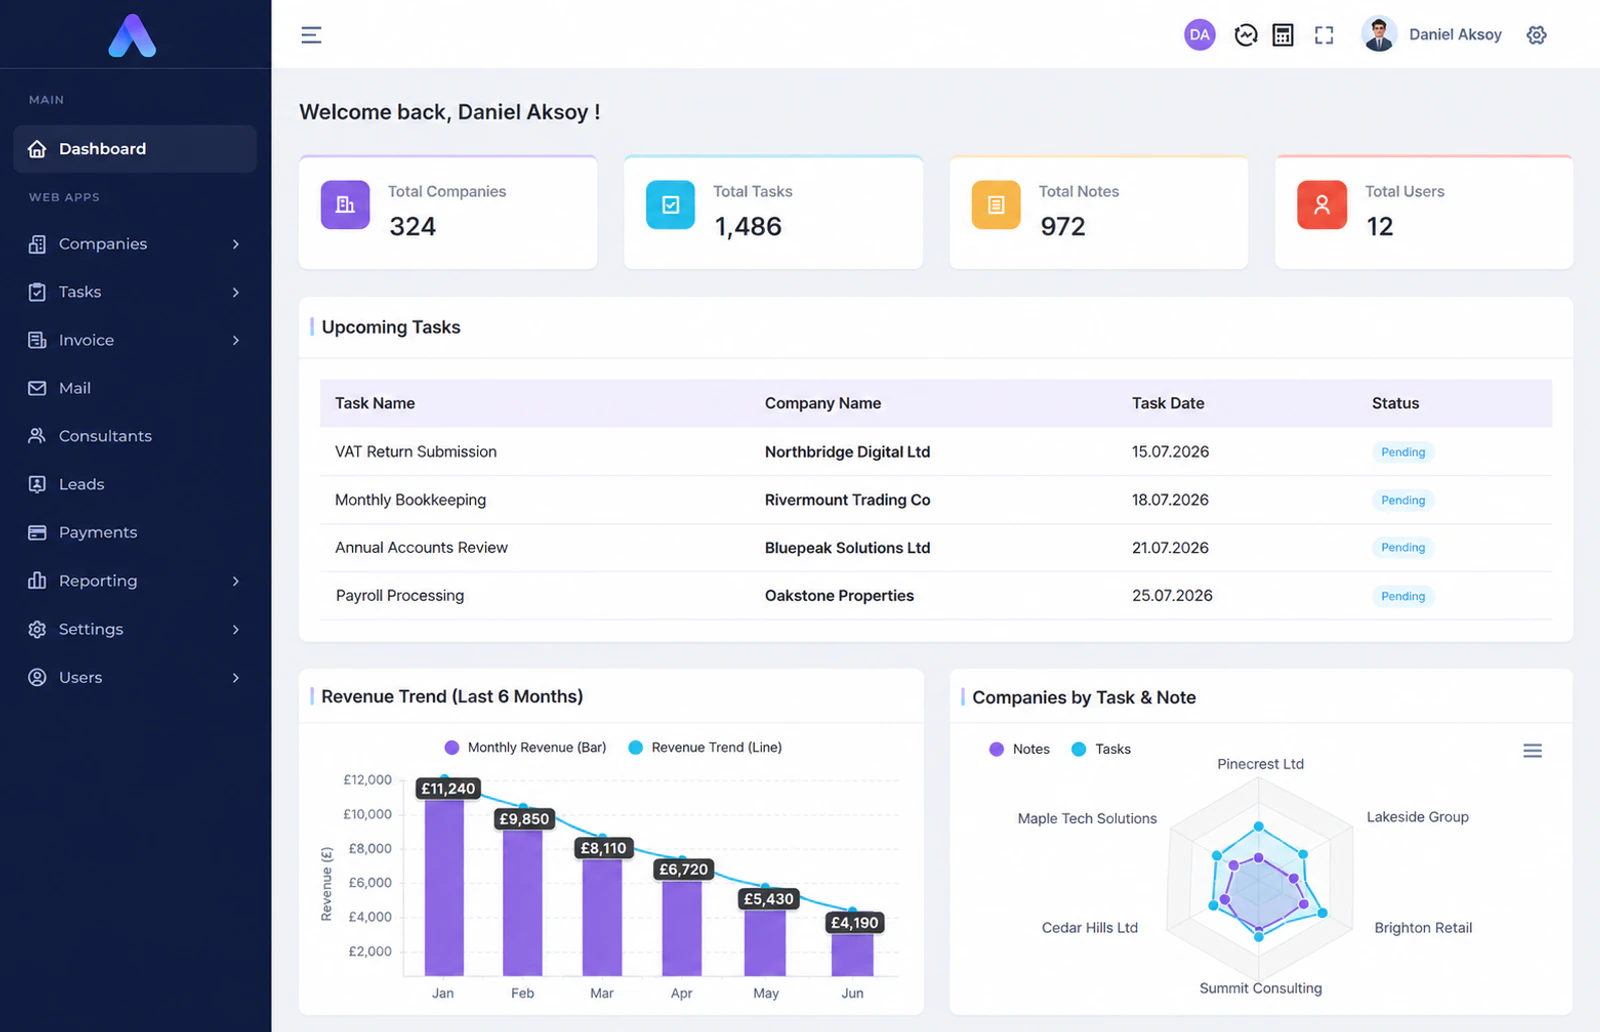Viewport: 1600px width, 1032px height.
Task: Click the £4,190 June bar label
Action: [855, 922]
